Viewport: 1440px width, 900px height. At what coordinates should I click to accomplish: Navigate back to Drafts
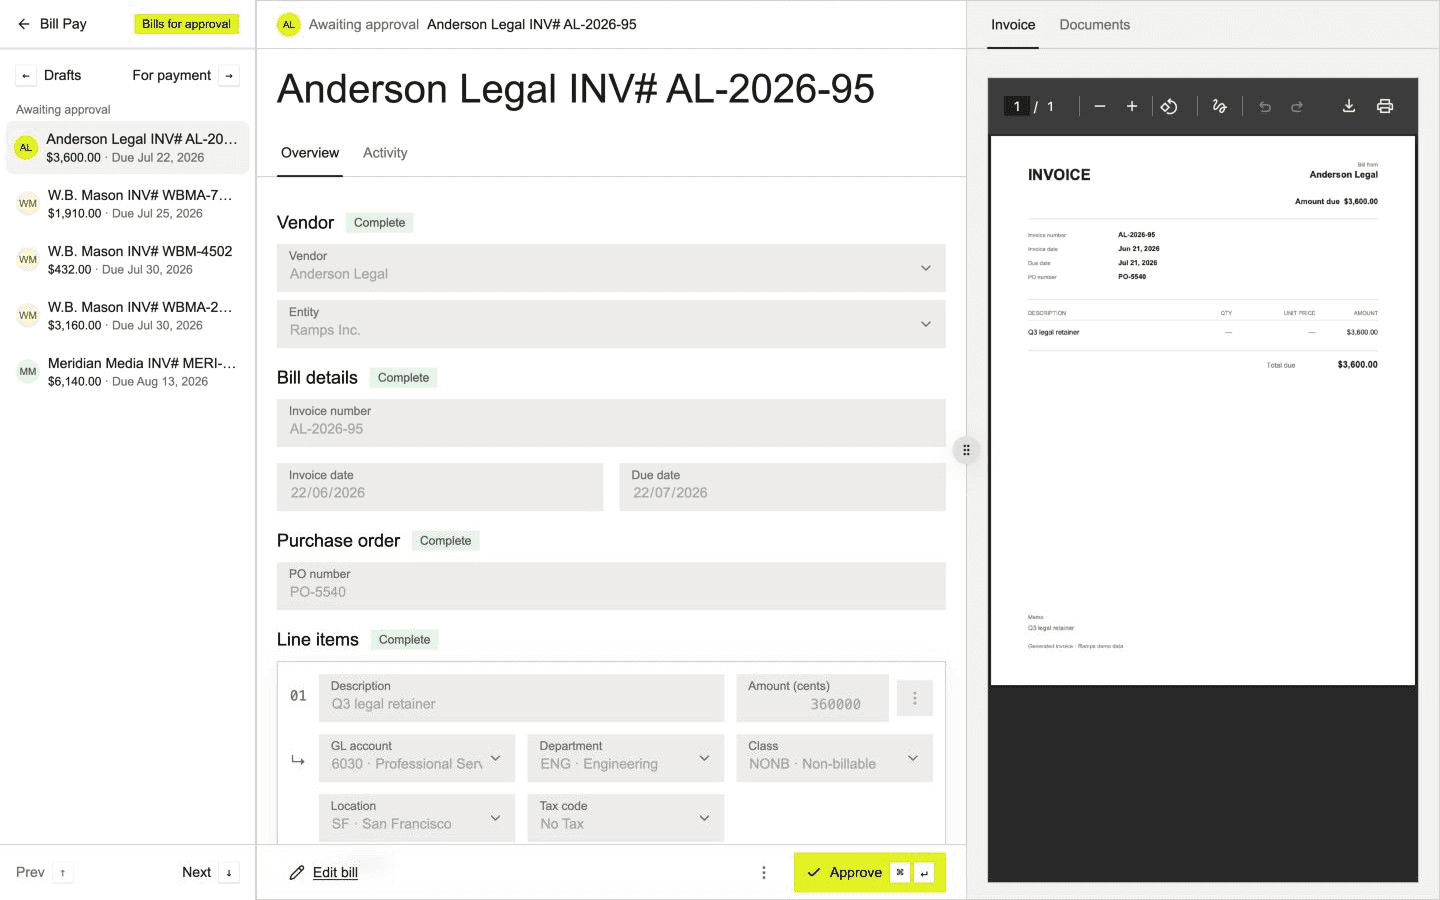(50, 75)
